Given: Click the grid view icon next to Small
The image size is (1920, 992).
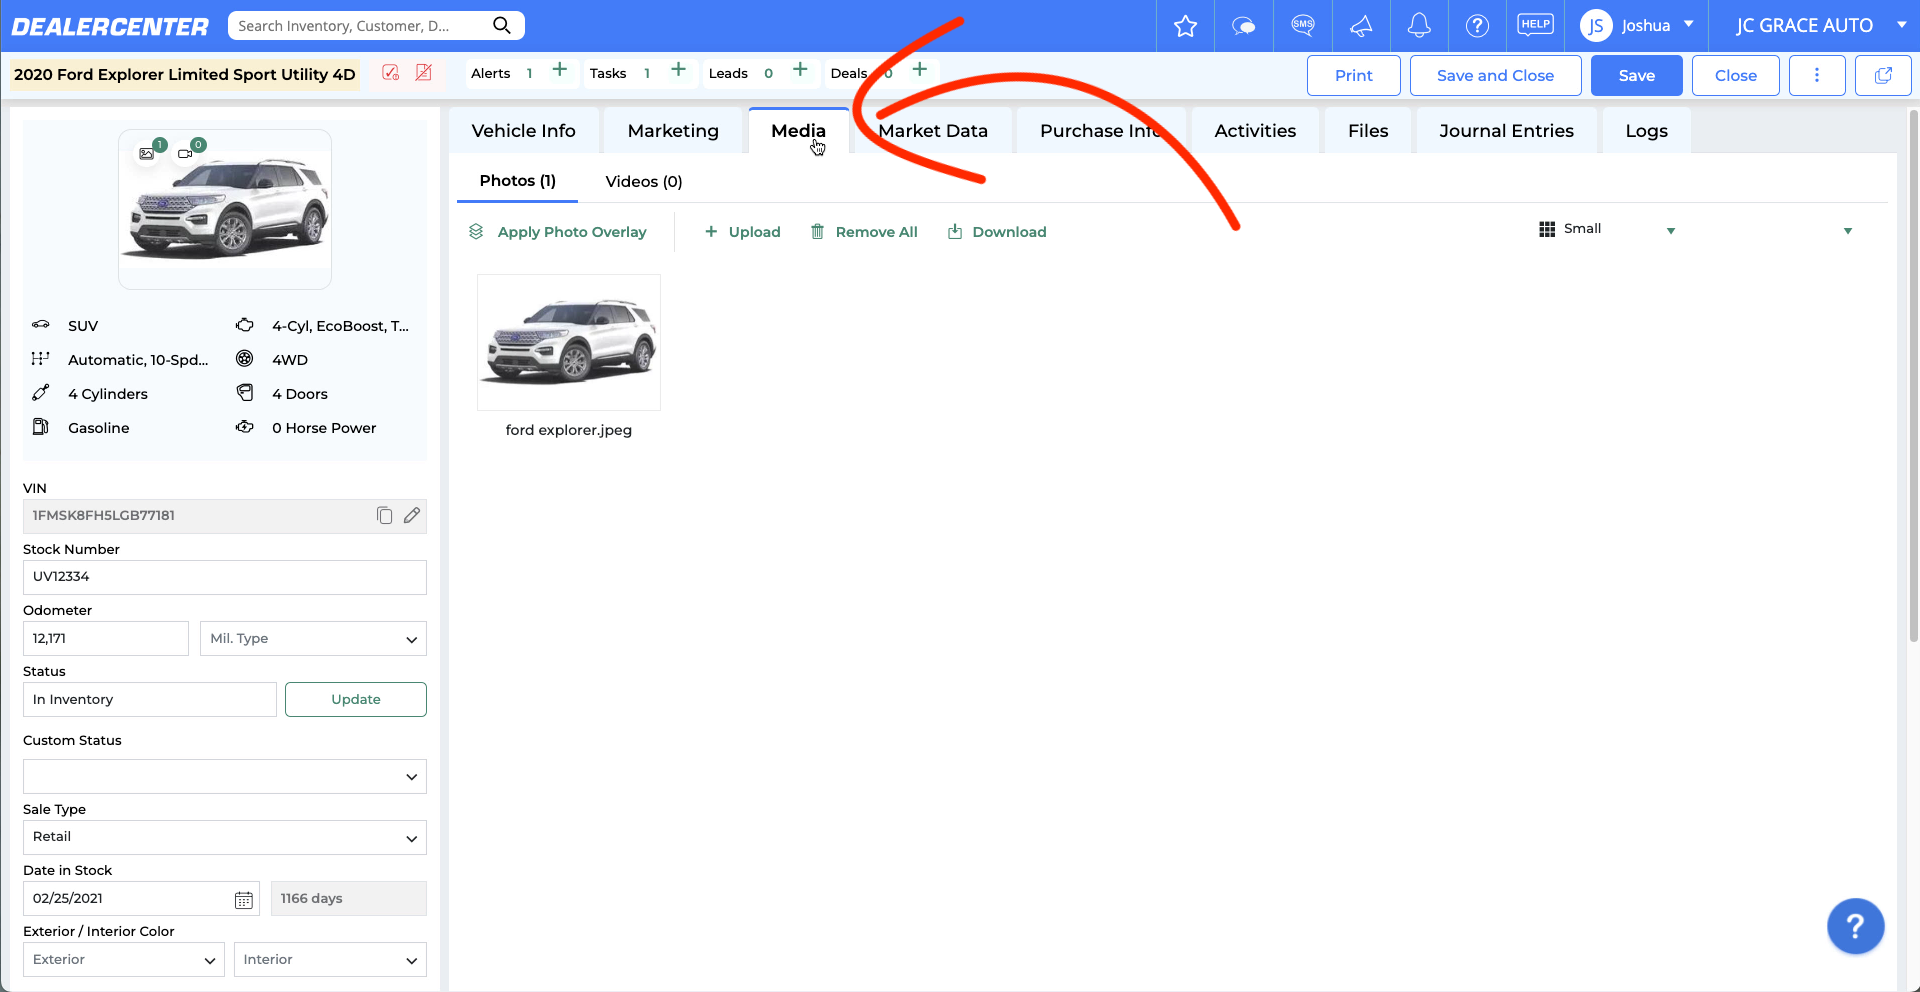Looking at the screenshot, I should (1547, 229).
